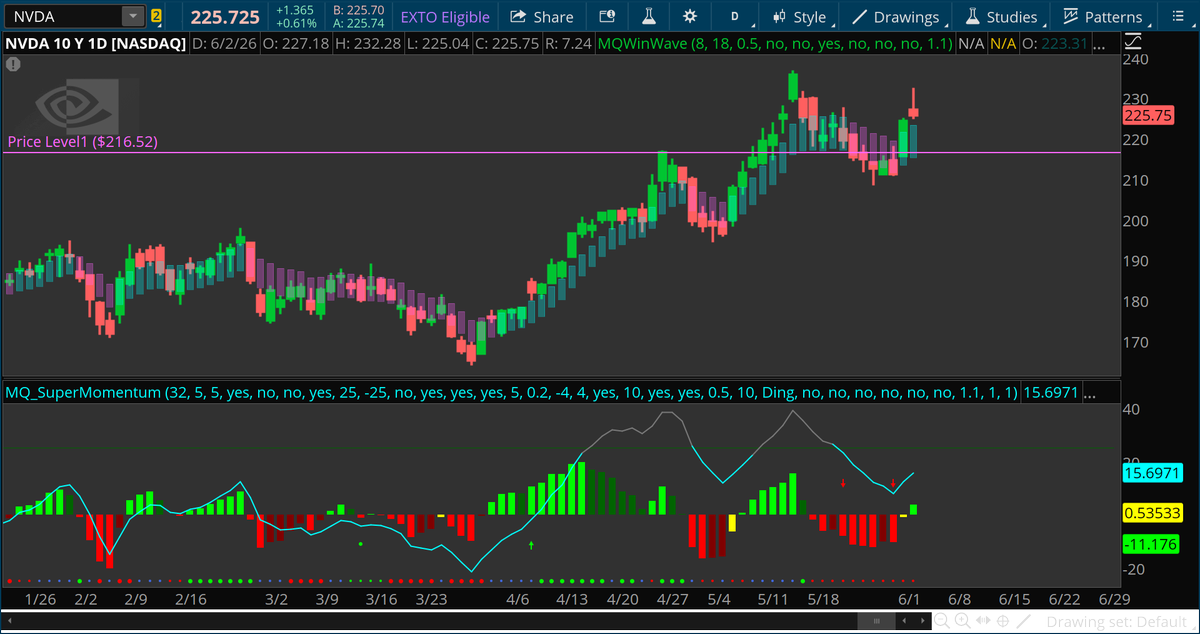Click the 225.75 price bubble
Viewport: 1200px width, 634px height.
coord(1148,115)
